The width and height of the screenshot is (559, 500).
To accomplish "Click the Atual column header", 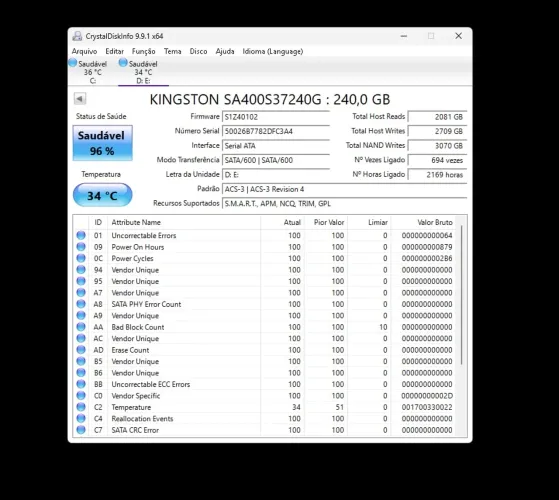I will coord(282,222).
